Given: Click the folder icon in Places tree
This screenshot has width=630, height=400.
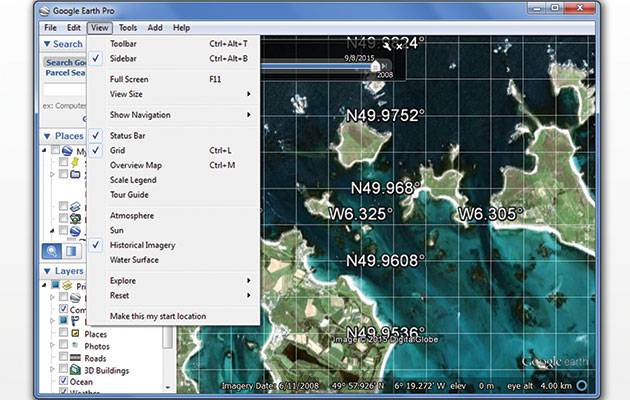Looking at the screenshot, I should 75,174.
